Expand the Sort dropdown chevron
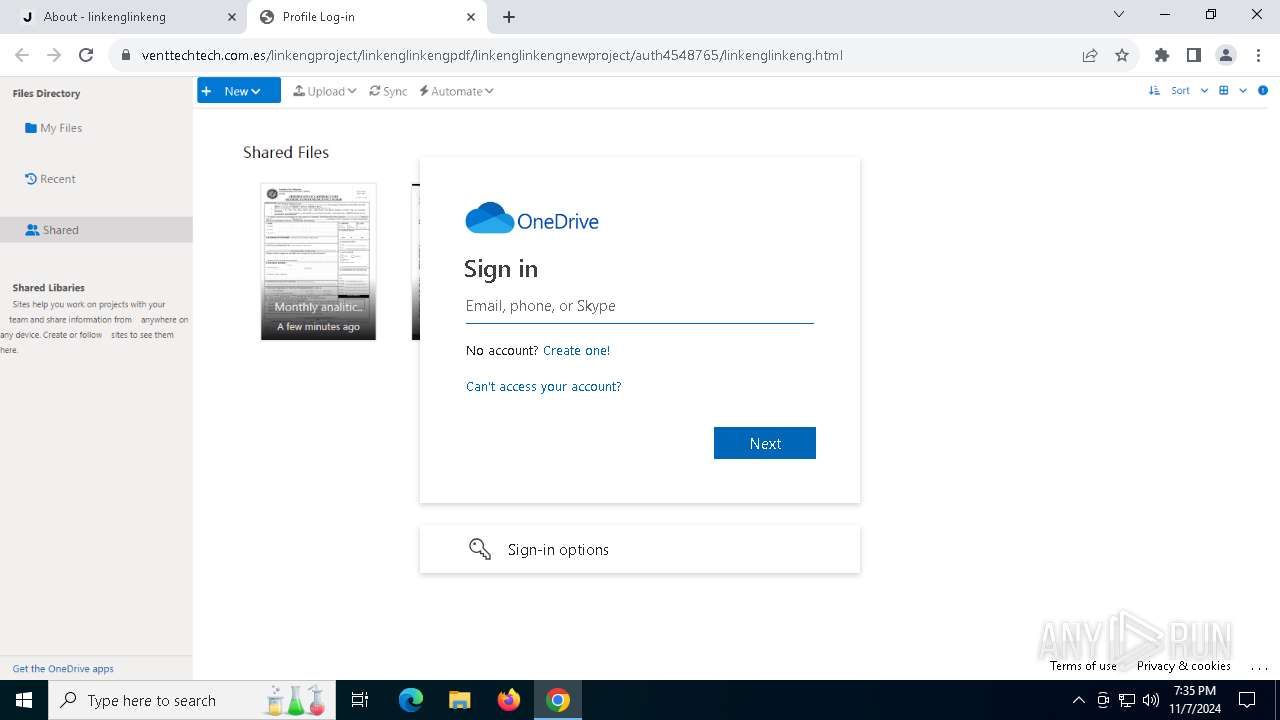Viewport: 1280px width, 720px height. 1204,91
